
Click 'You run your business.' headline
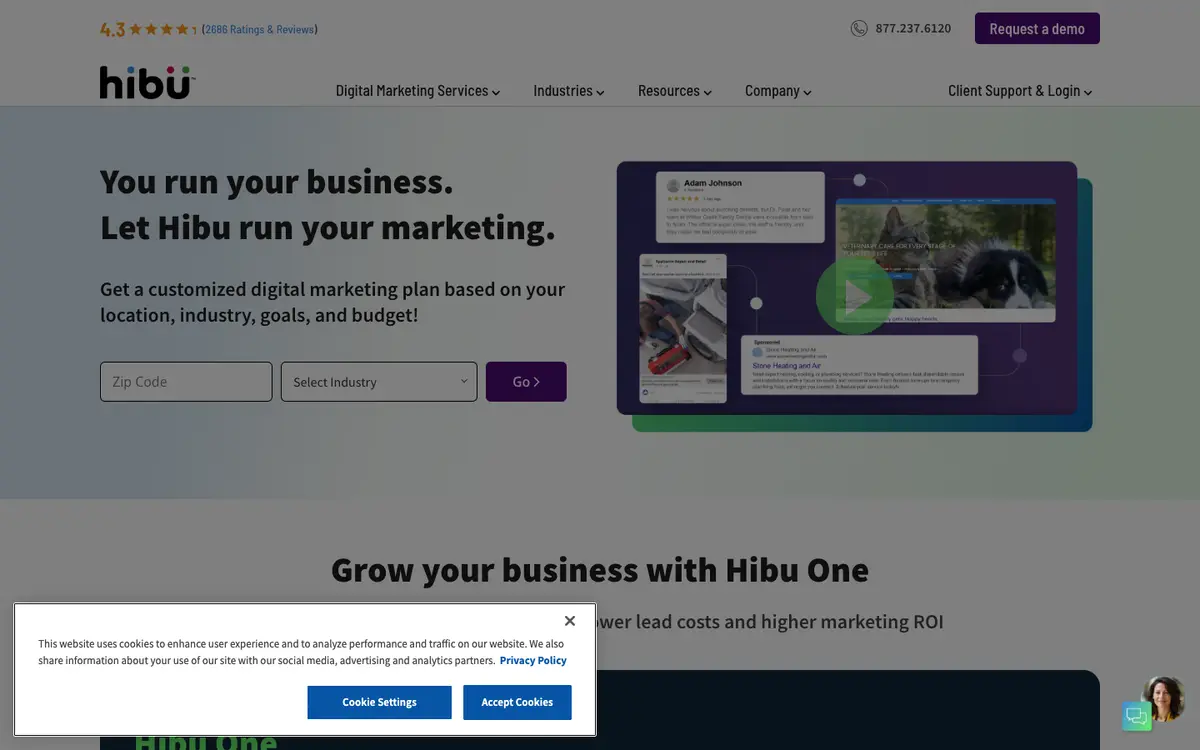276,182
